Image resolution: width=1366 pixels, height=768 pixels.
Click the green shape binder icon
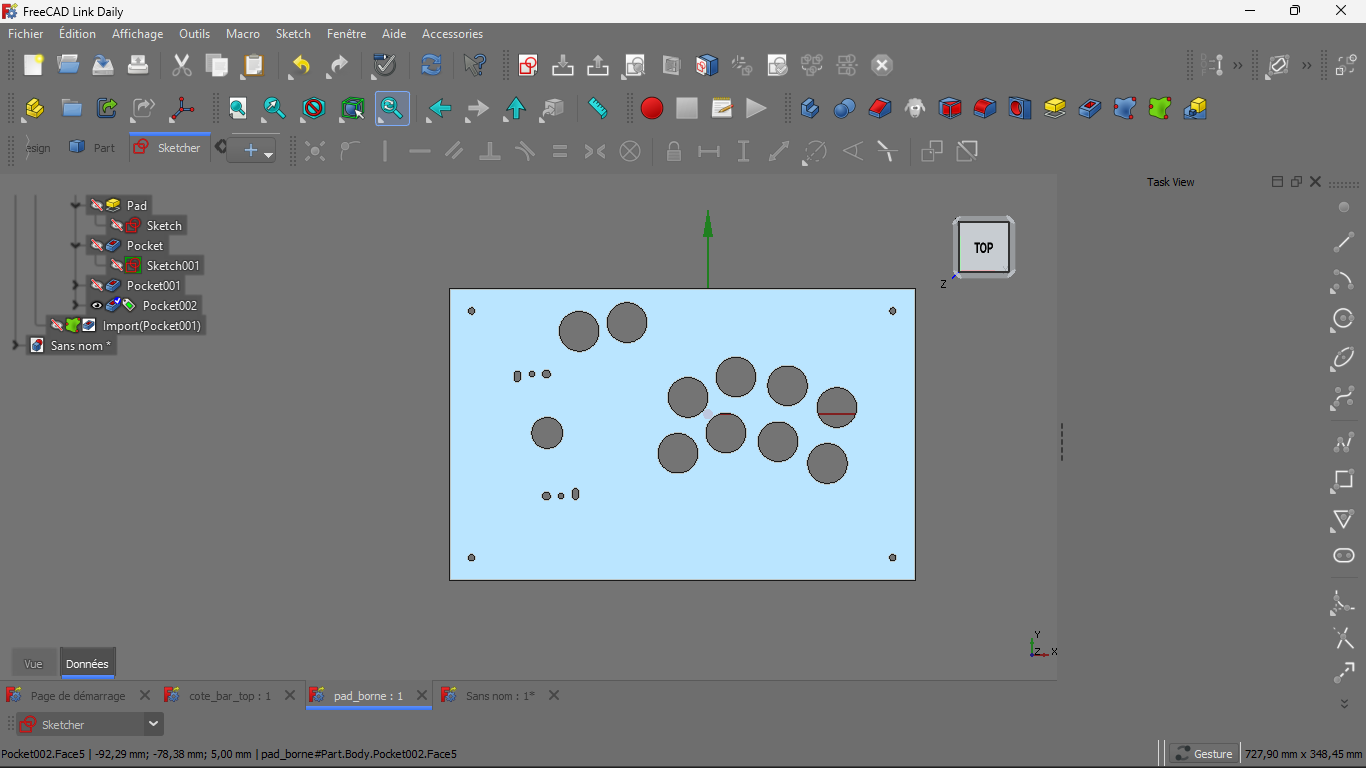(1160, 108)
